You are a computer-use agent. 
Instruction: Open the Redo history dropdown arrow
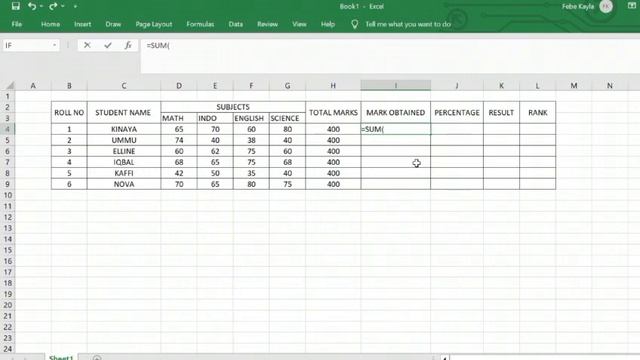62,7
